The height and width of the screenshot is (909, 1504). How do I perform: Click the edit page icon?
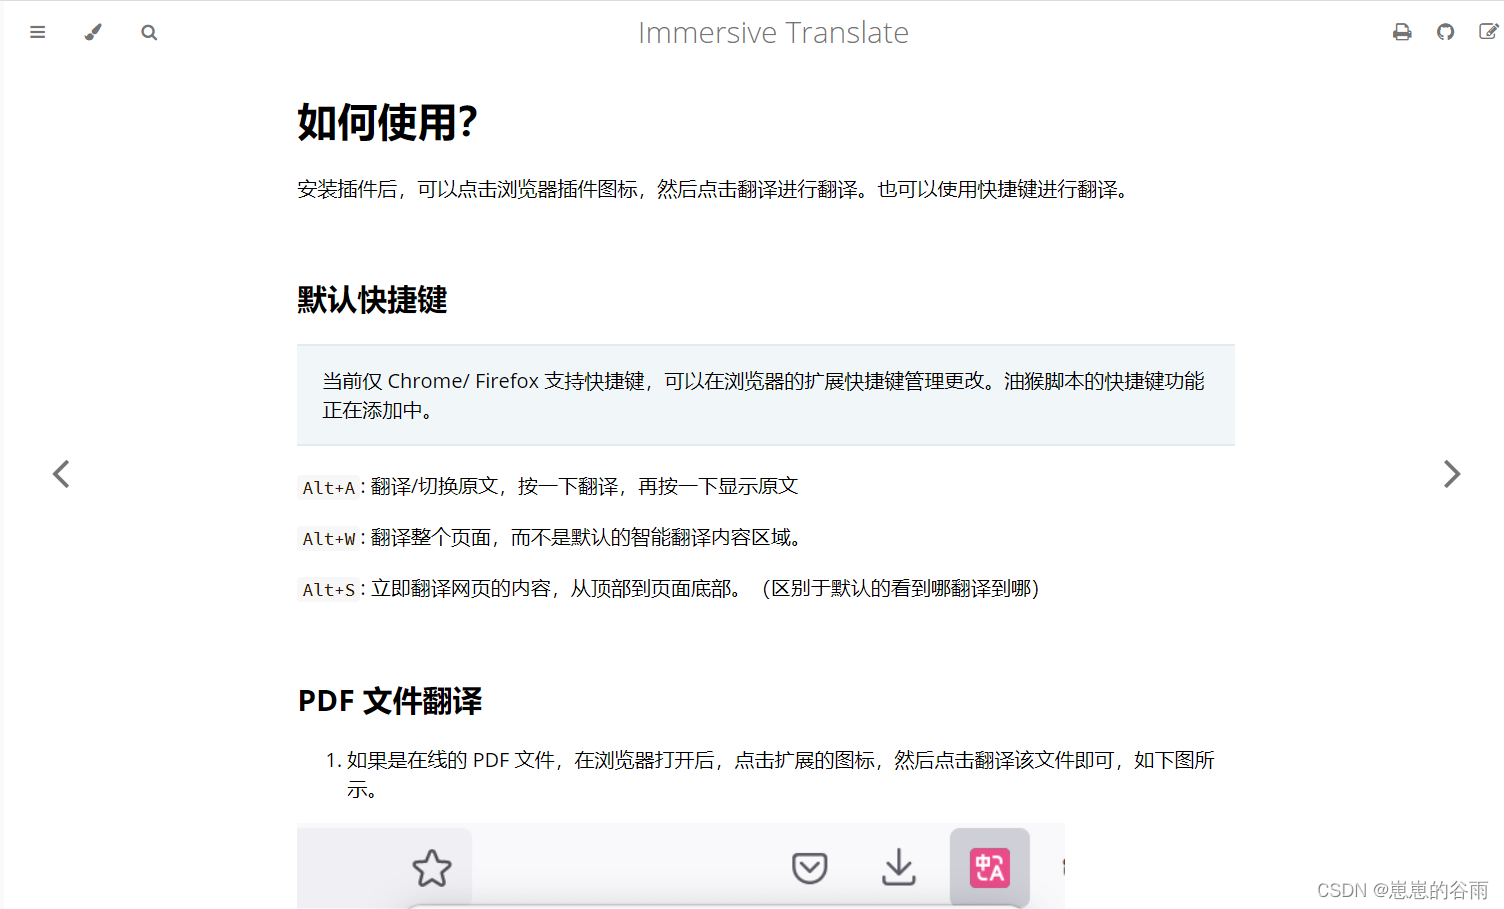(x=1488, y=32)
